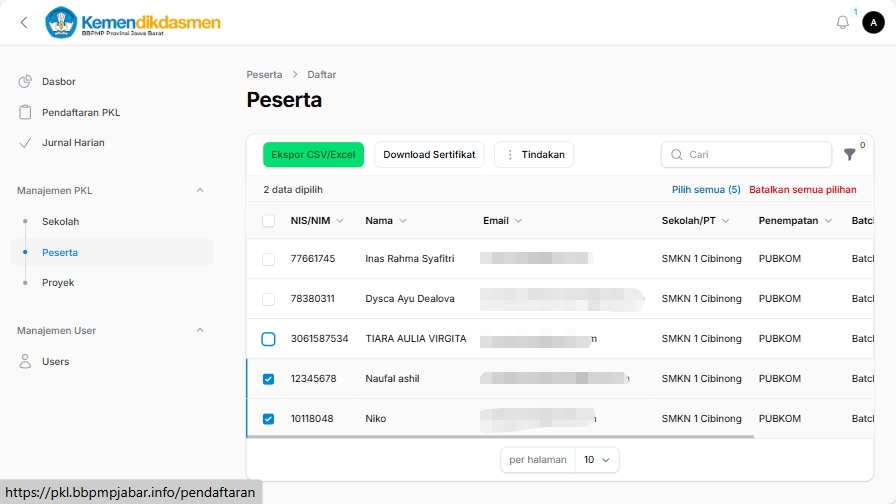This screenshot has height=504, width=896.
Task: Click the Users person icon
Action: (x=25, y=361)
